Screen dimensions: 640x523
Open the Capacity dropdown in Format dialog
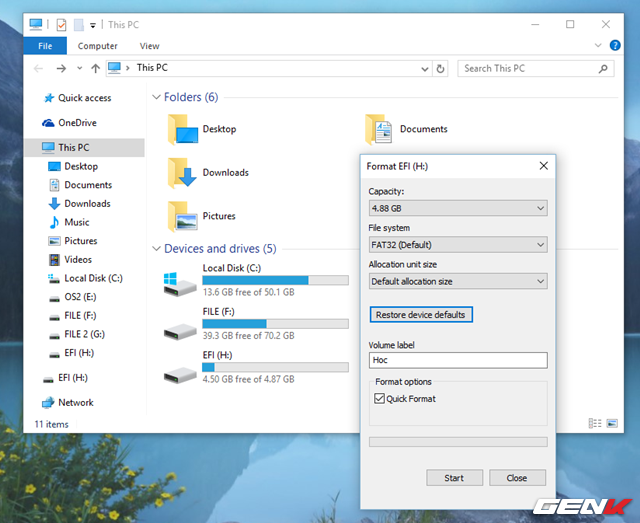458,208
